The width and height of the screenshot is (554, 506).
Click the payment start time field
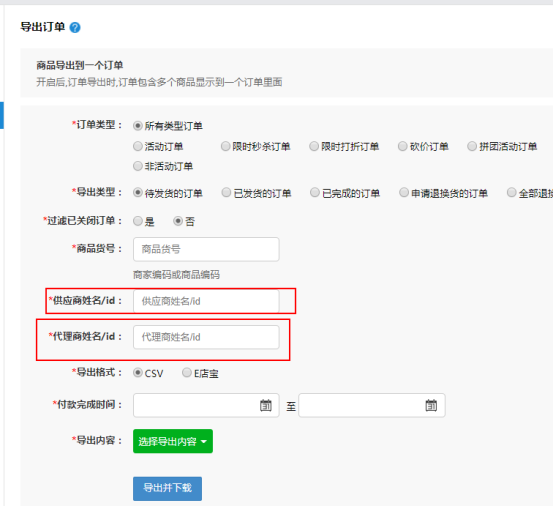(206, 405)
